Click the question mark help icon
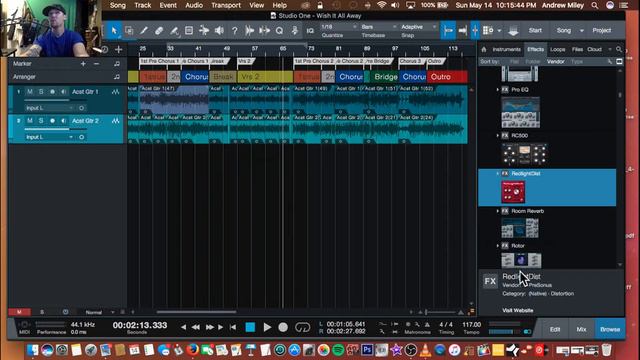This screenshot has width=640, height=360. (x=234, y=31)
